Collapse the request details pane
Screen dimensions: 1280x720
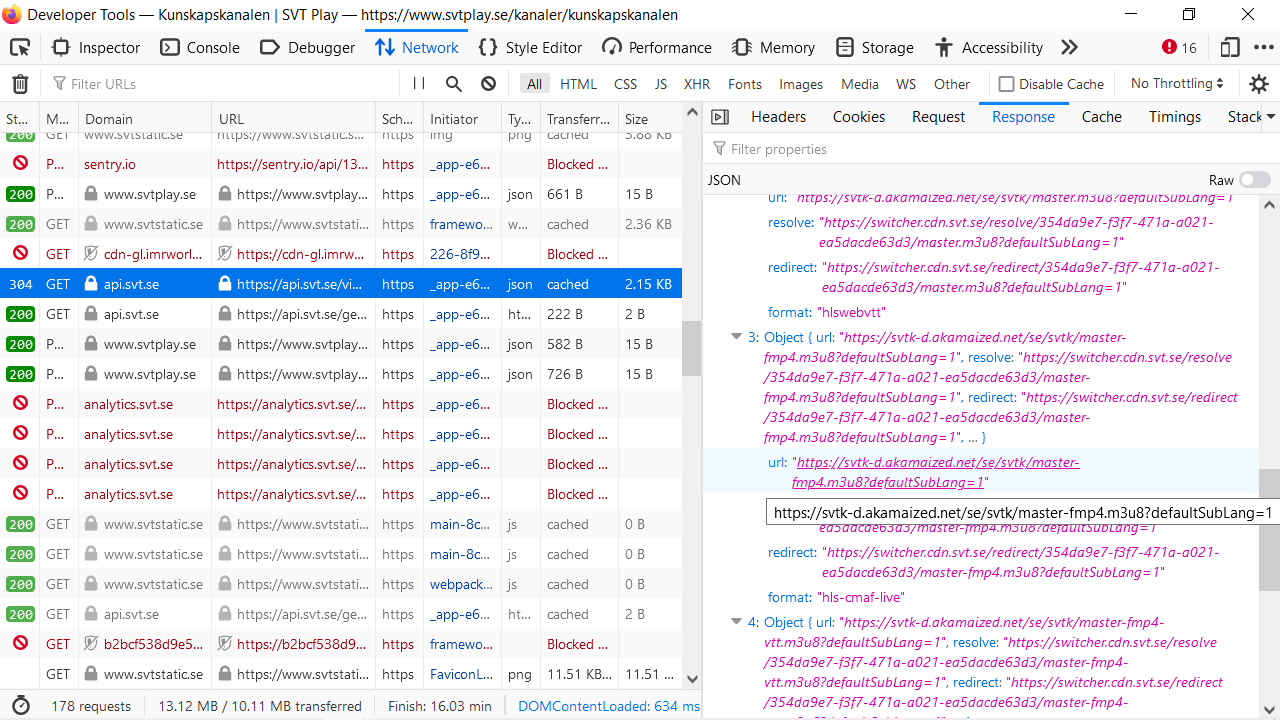720,117
